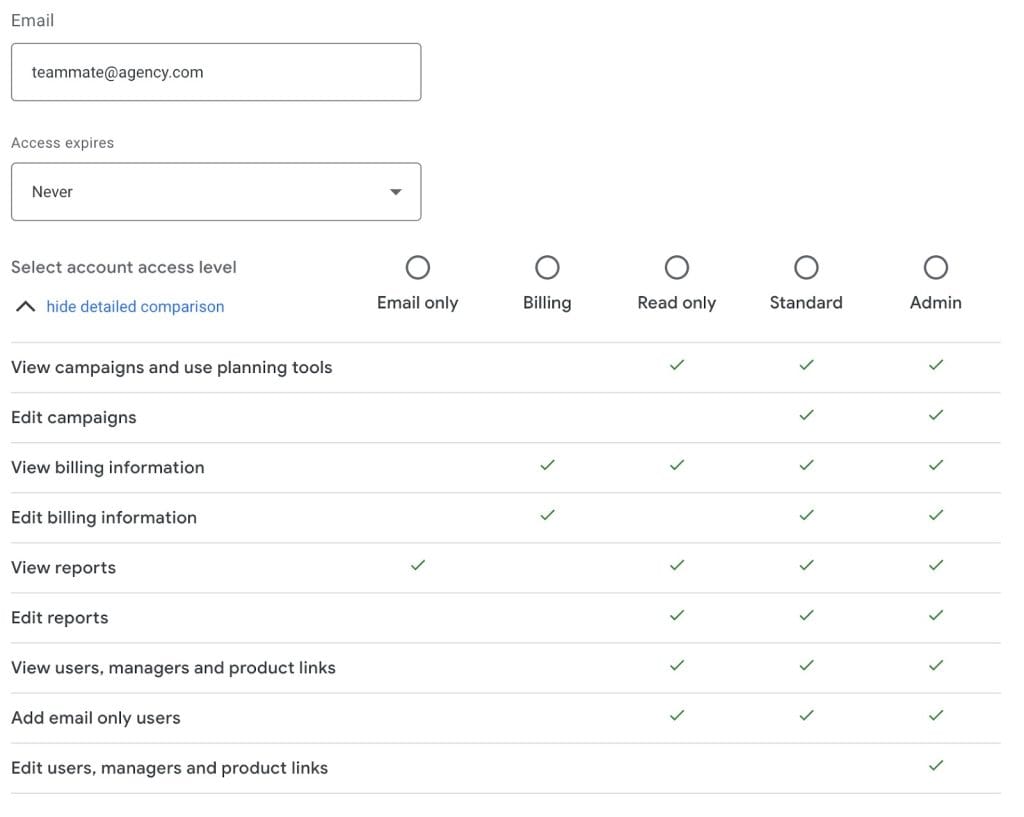Click the Billing column label
Viewport: 1024px width, 817px height.
tap(547, 303)
